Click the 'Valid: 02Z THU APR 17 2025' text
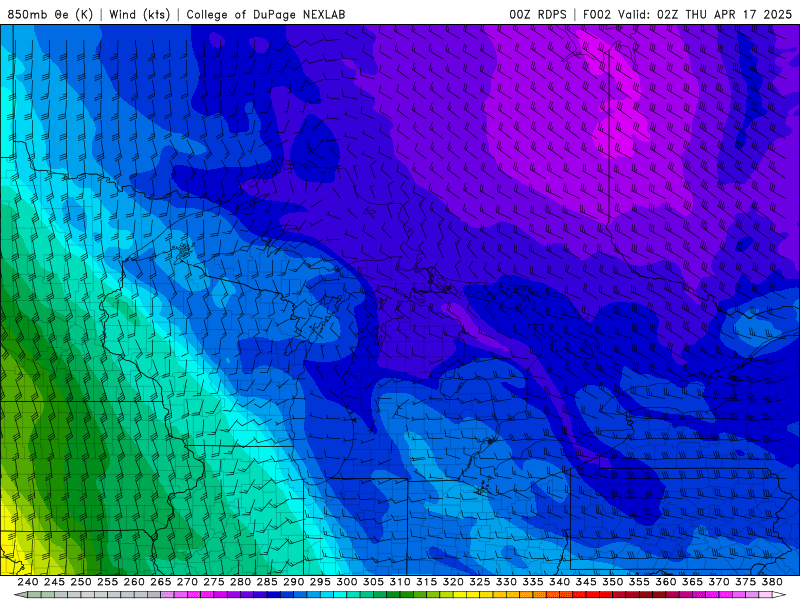Image resolution: width=800 pixels, height=600 pixels. click(705, 14)
